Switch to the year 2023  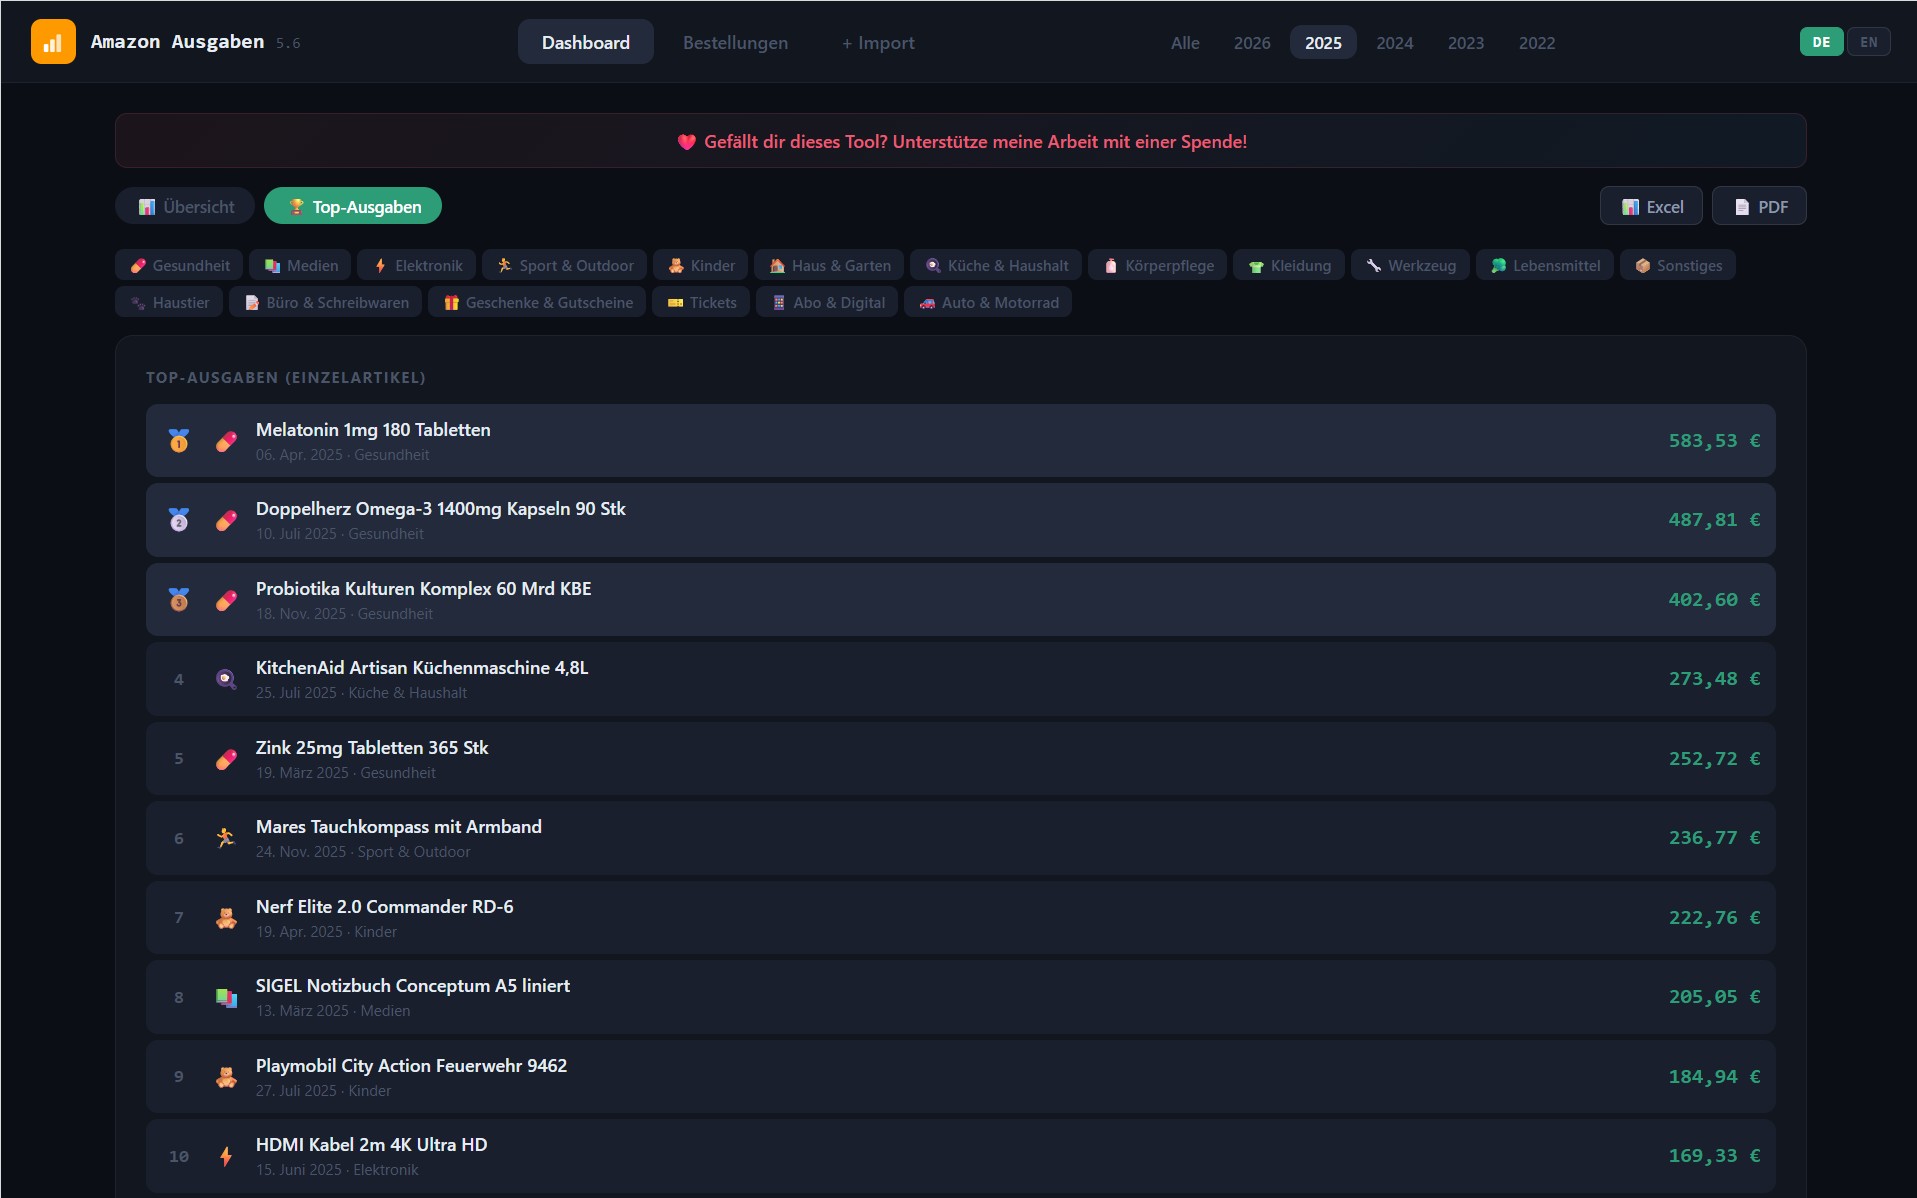pyautogui.click(x=1466, y=42)
